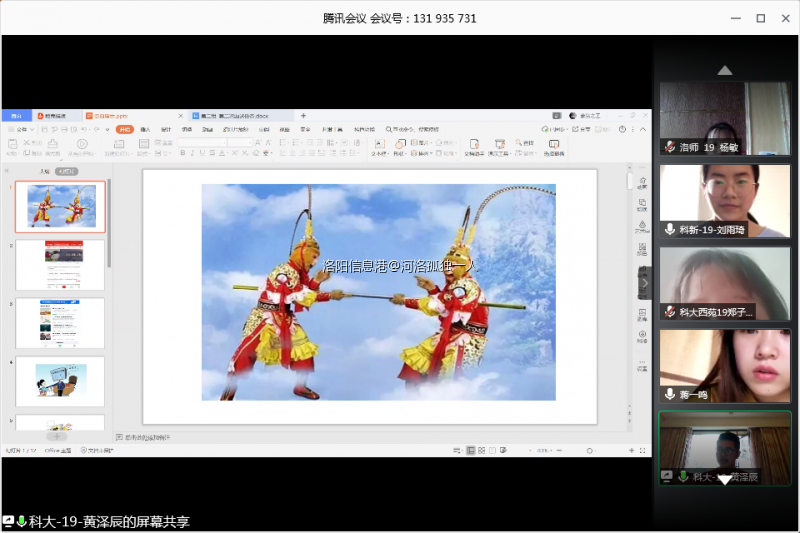Collapse the participant video sidebar using the chevron

[x=645, y=283]
